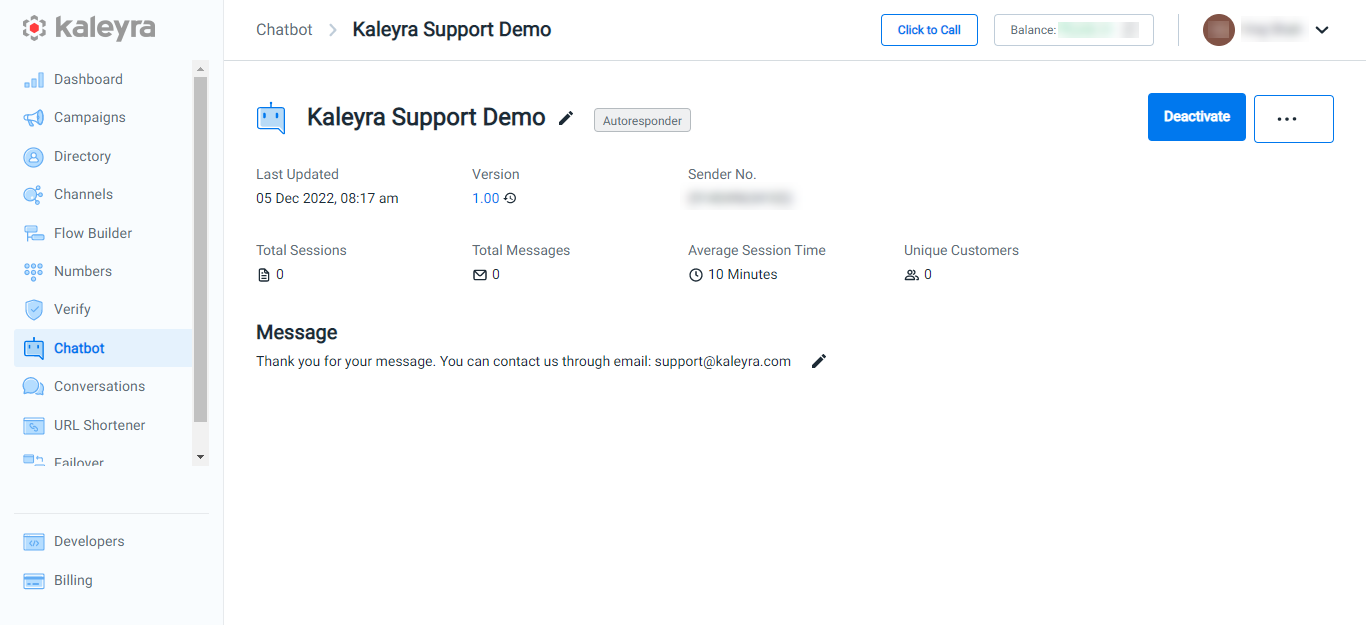The image size is (1366, 625).
Task: Click the Average Session Time clock icon
Action: [696, 275]
